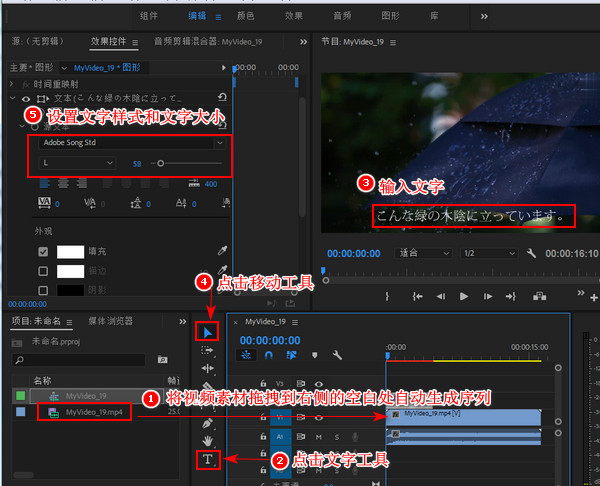Toggle timeline snap magnet icon

[x=269, y=355]
